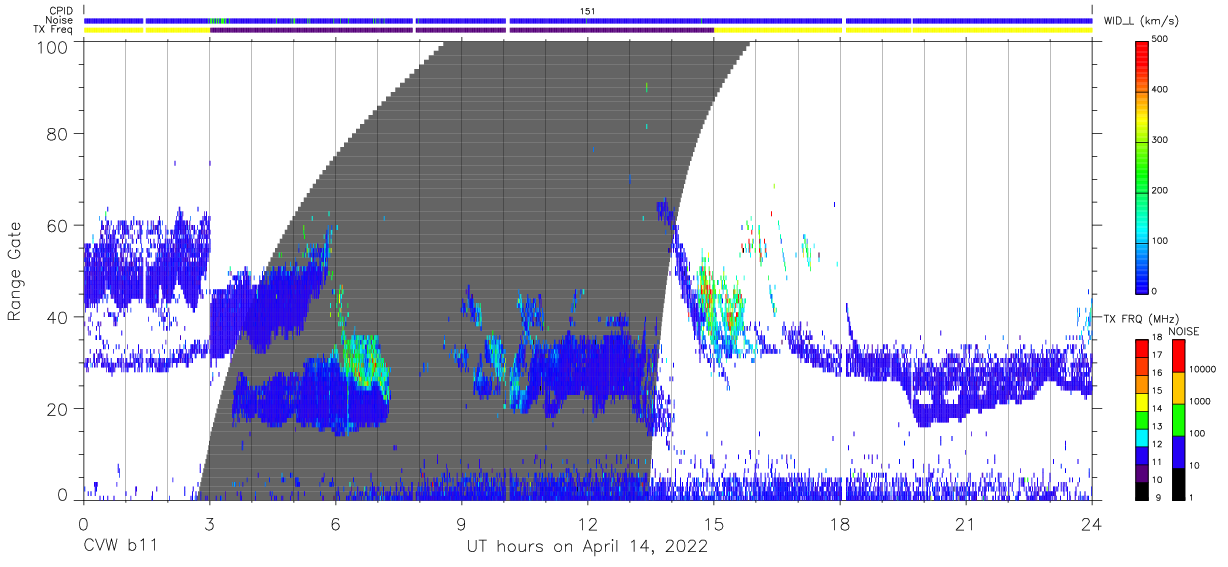Click the 'TX FRQ (MHz)' legend title

pos(1141,318)
